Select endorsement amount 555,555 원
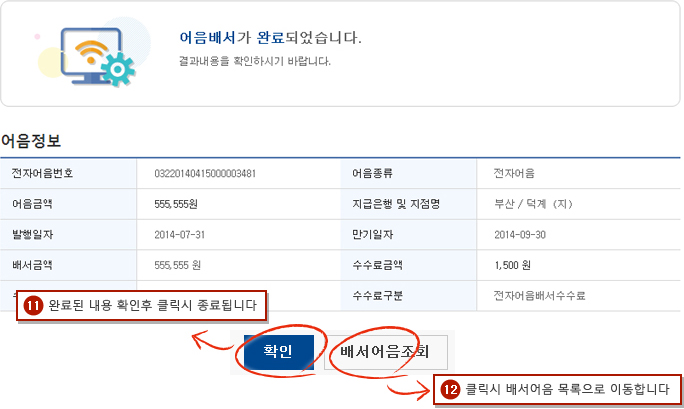 pos(177,265)
